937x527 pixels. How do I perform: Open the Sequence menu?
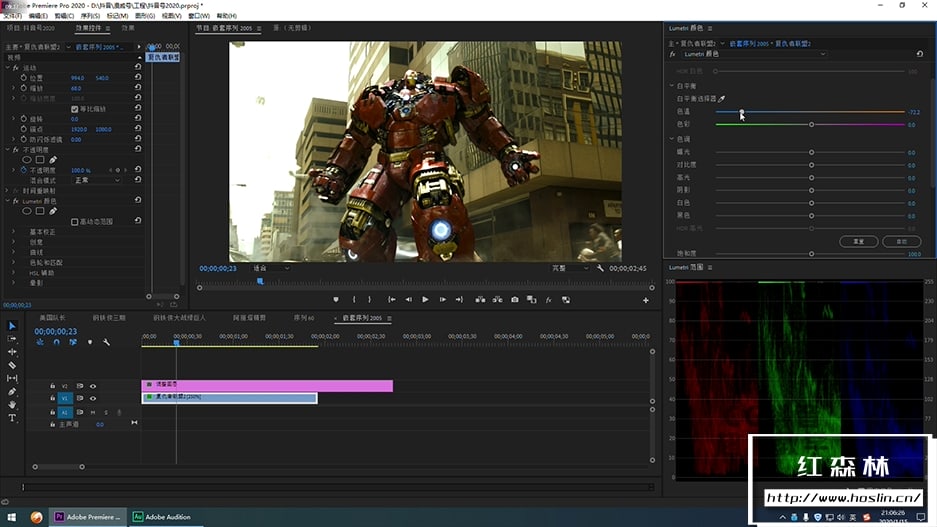(x=90, y=16)
